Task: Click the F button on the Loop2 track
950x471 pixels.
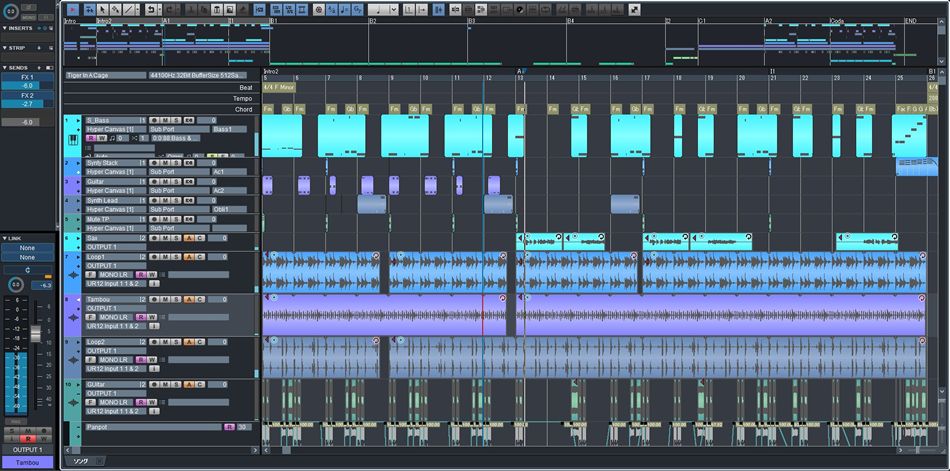Action: pyautogui.click(x=90, y=360)
